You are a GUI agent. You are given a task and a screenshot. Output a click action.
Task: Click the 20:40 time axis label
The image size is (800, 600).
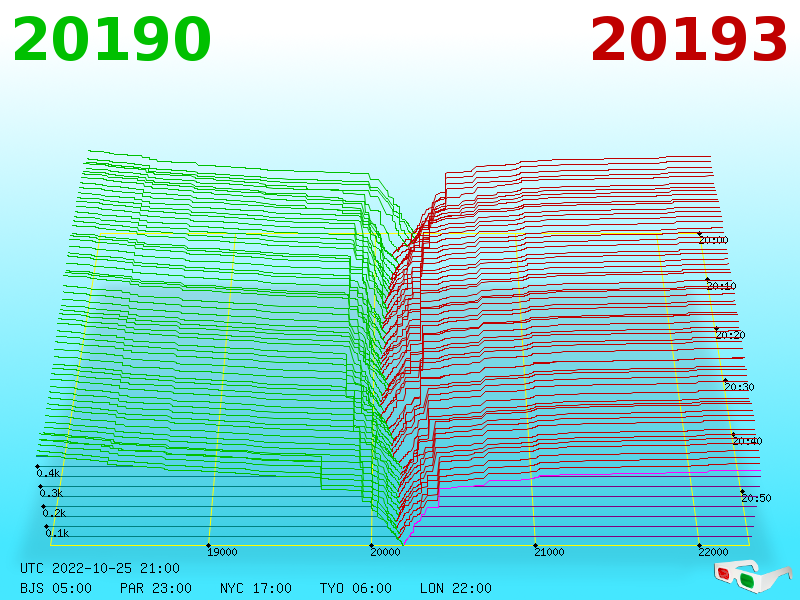tap(747, 441)
